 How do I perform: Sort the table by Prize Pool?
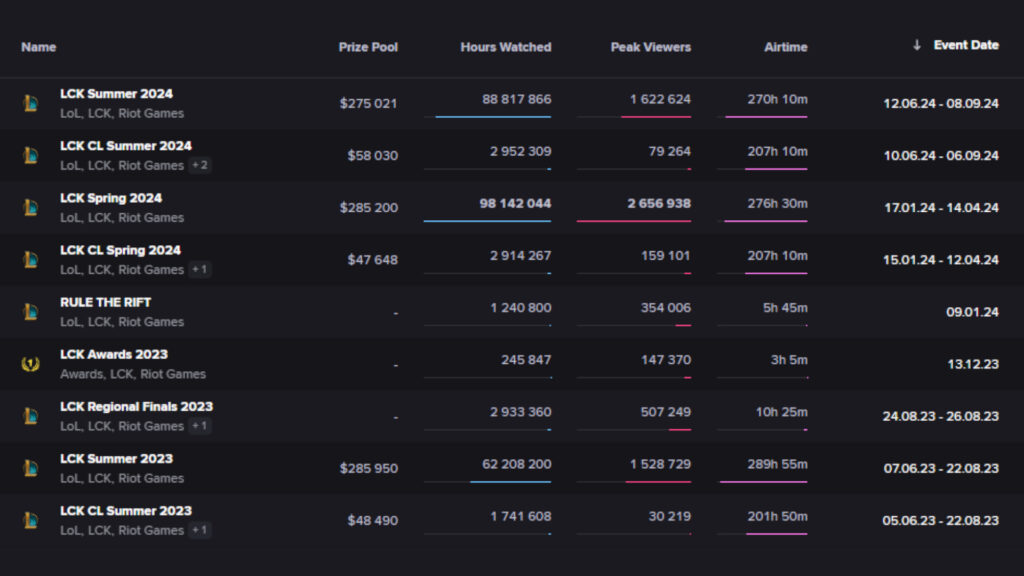[x=369, y=47]
